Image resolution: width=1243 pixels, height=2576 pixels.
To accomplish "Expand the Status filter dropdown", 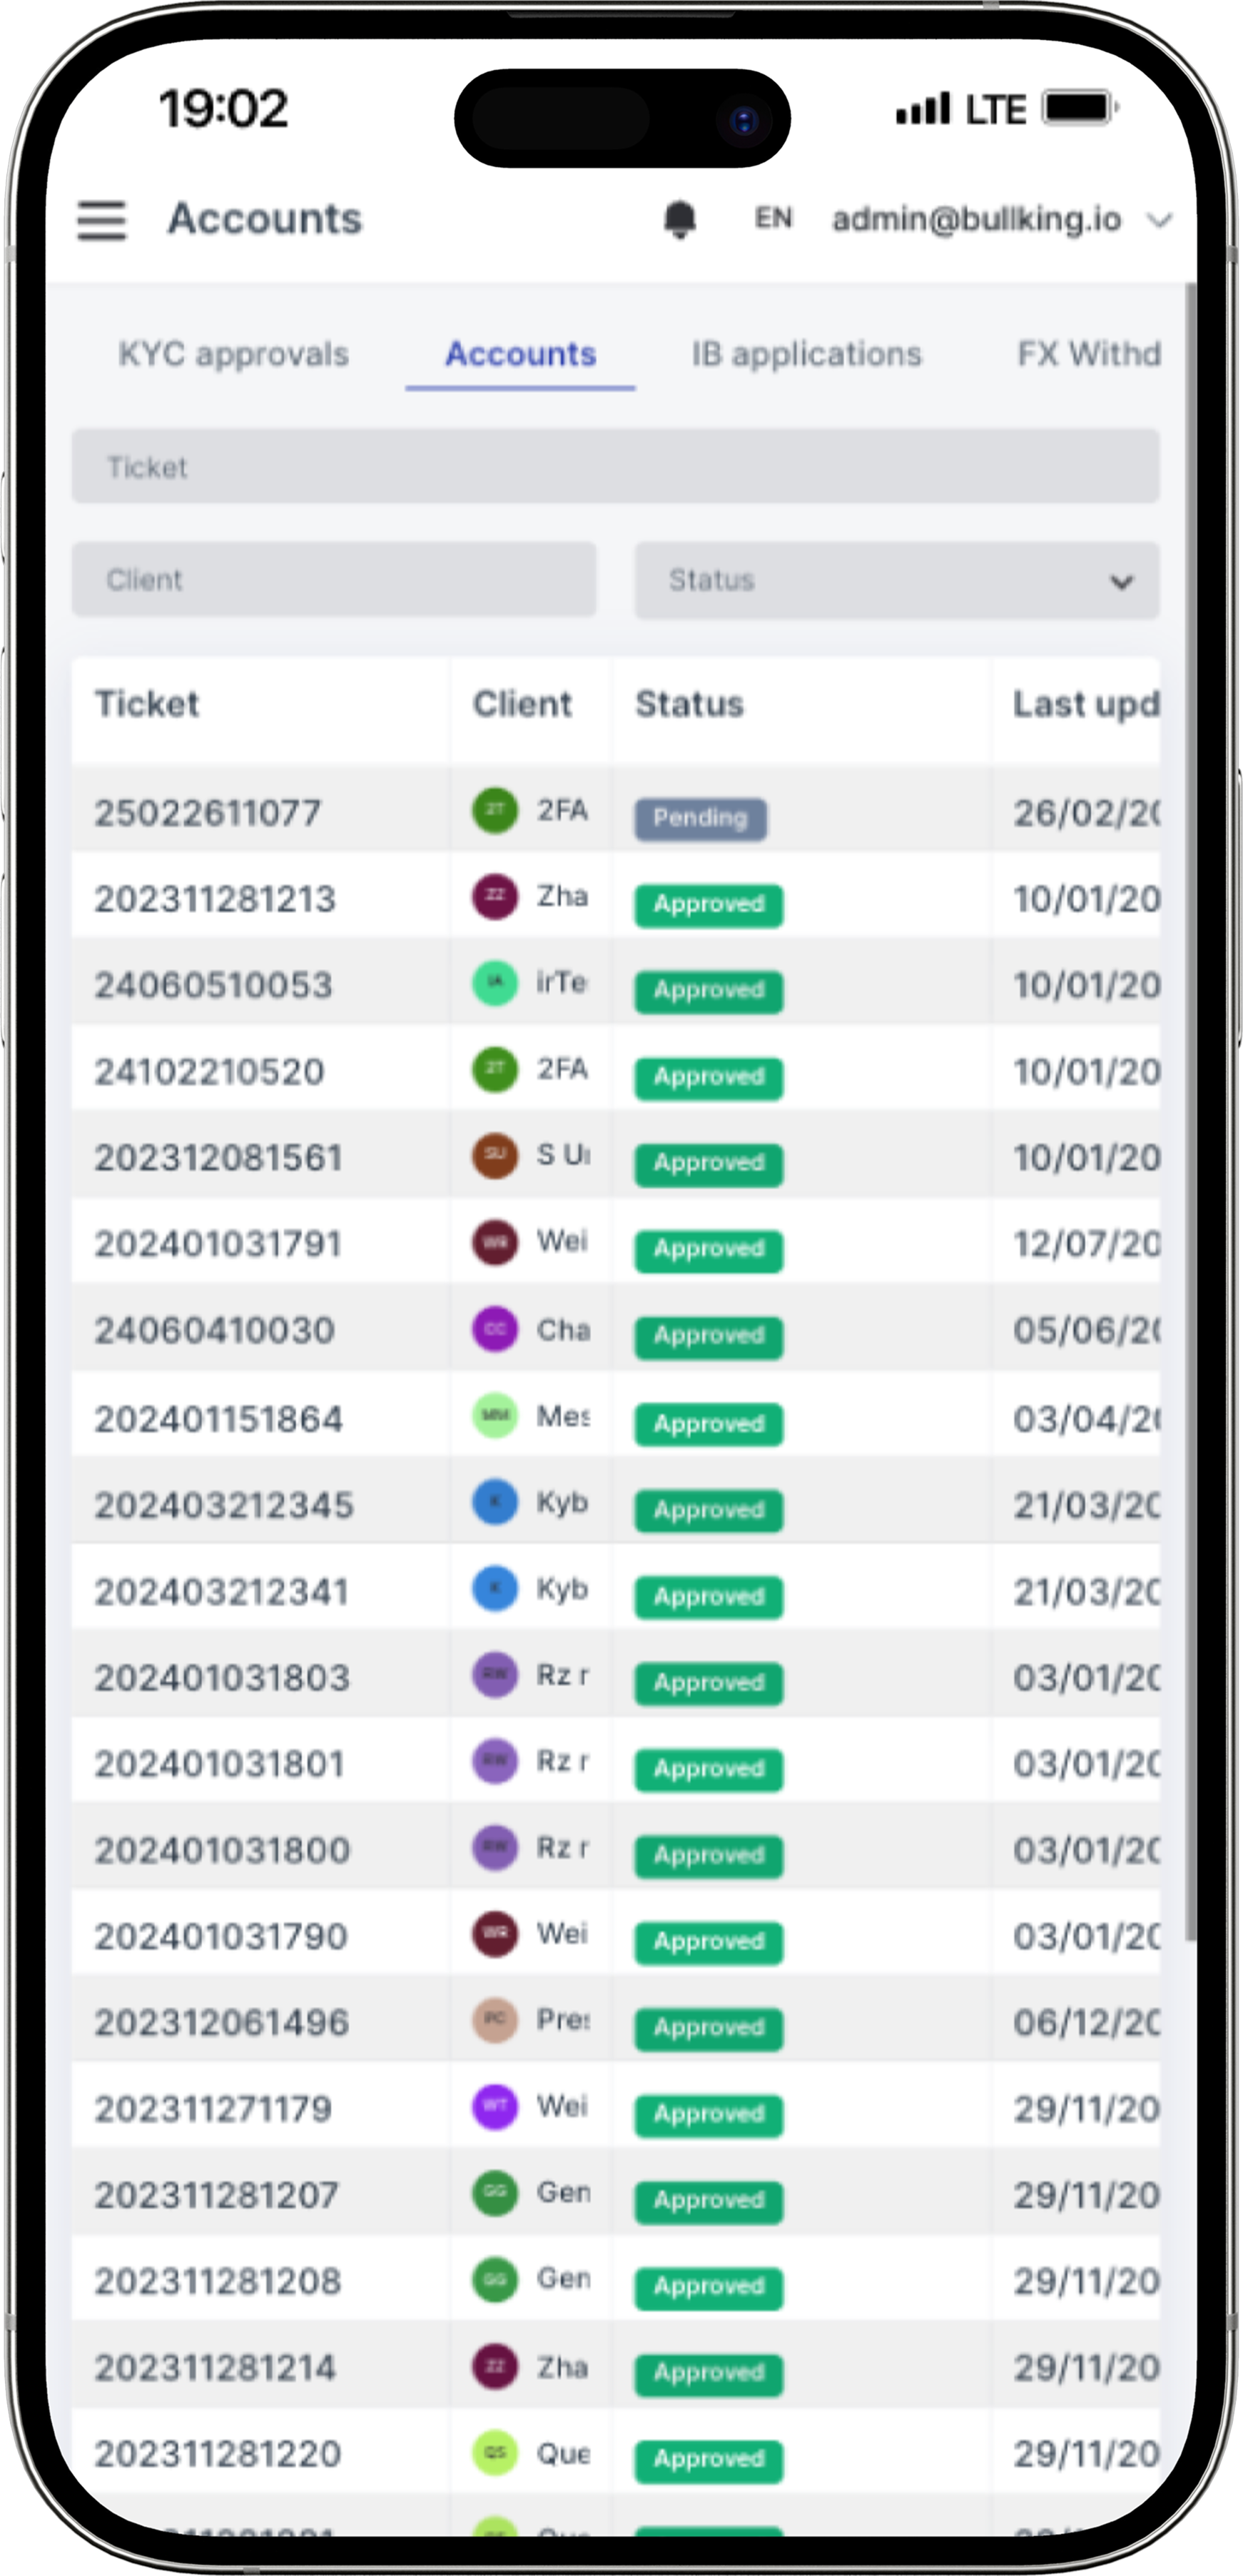I will click(x=897, y=580).
